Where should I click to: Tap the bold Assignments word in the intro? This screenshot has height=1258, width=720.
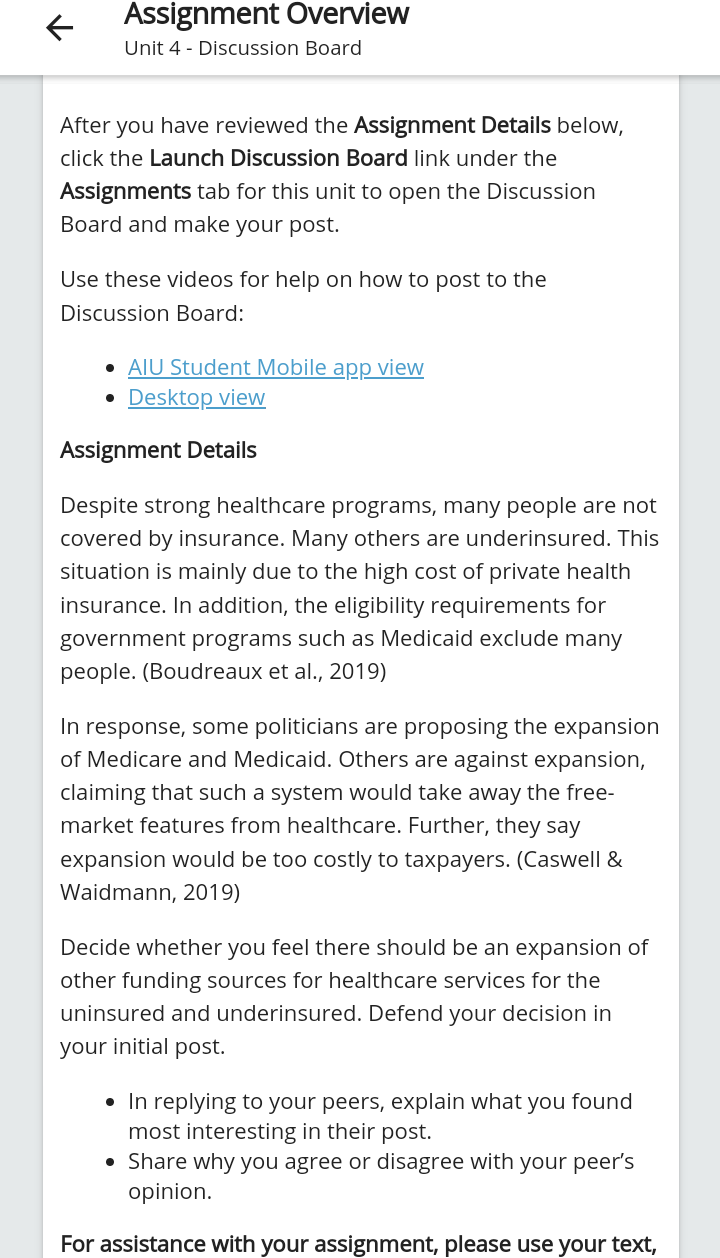coord(125,191)
